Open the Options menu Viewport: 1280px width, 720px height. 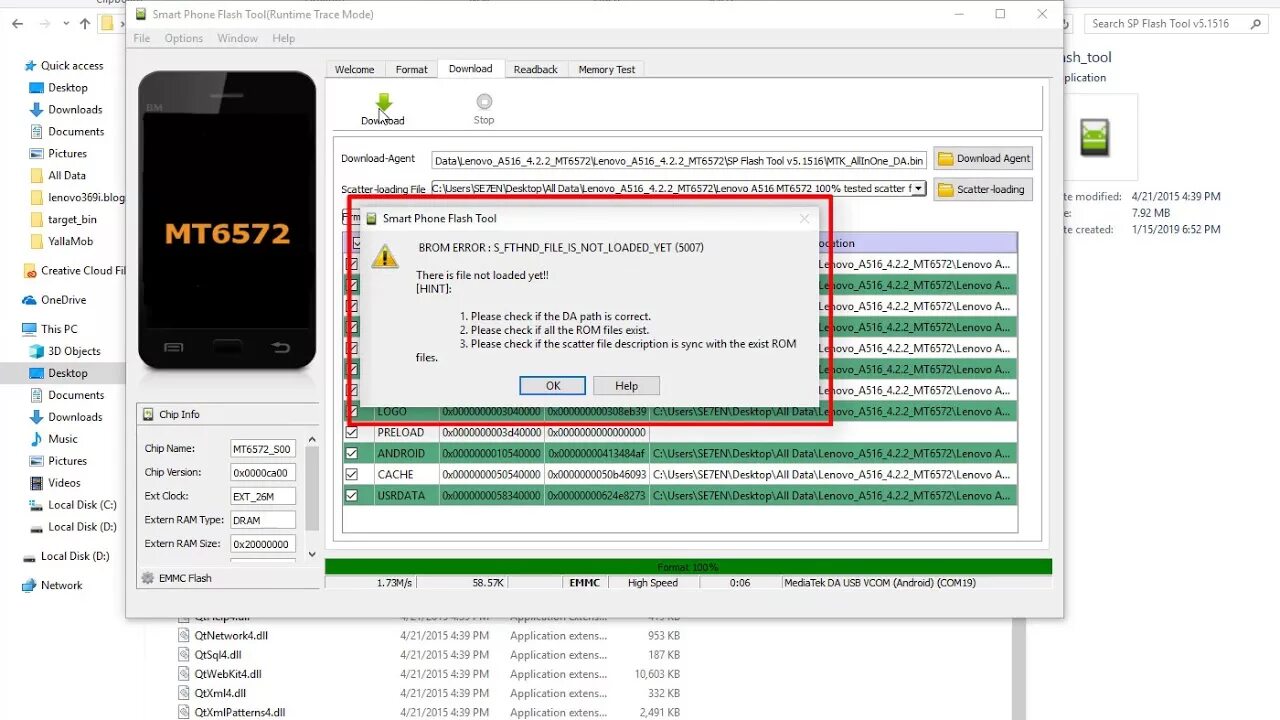coord(184,38)
